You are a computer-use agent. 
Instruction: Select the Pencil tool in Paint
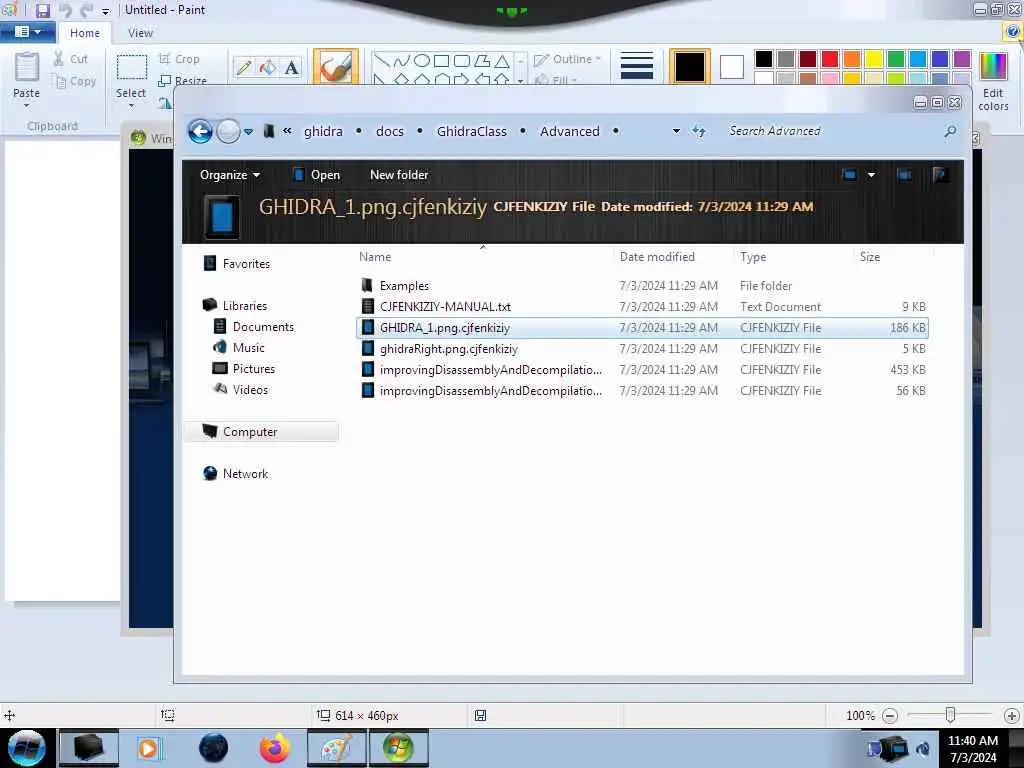tap(244, 67)
